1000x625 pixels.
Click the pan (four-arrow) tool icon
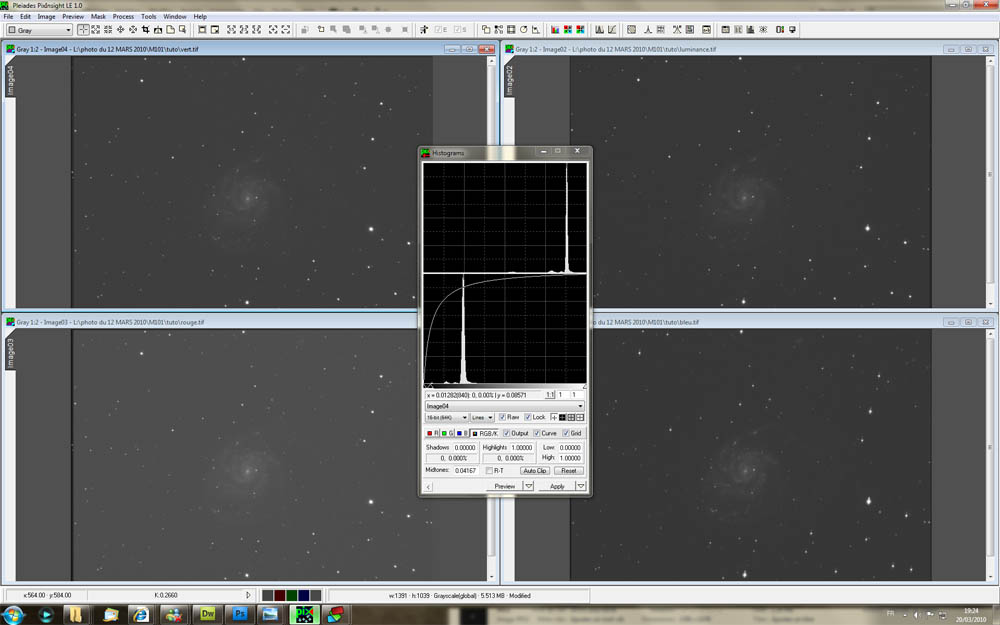121,30
